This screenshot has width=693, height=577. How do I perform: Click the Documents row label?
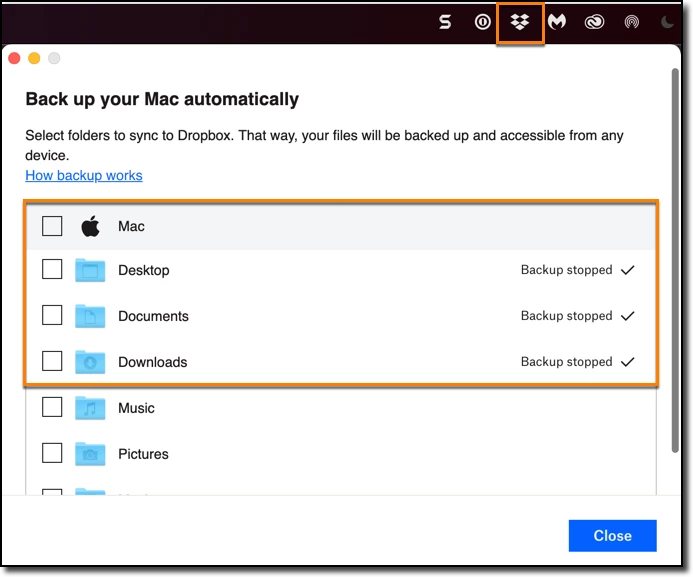(153, 316)
